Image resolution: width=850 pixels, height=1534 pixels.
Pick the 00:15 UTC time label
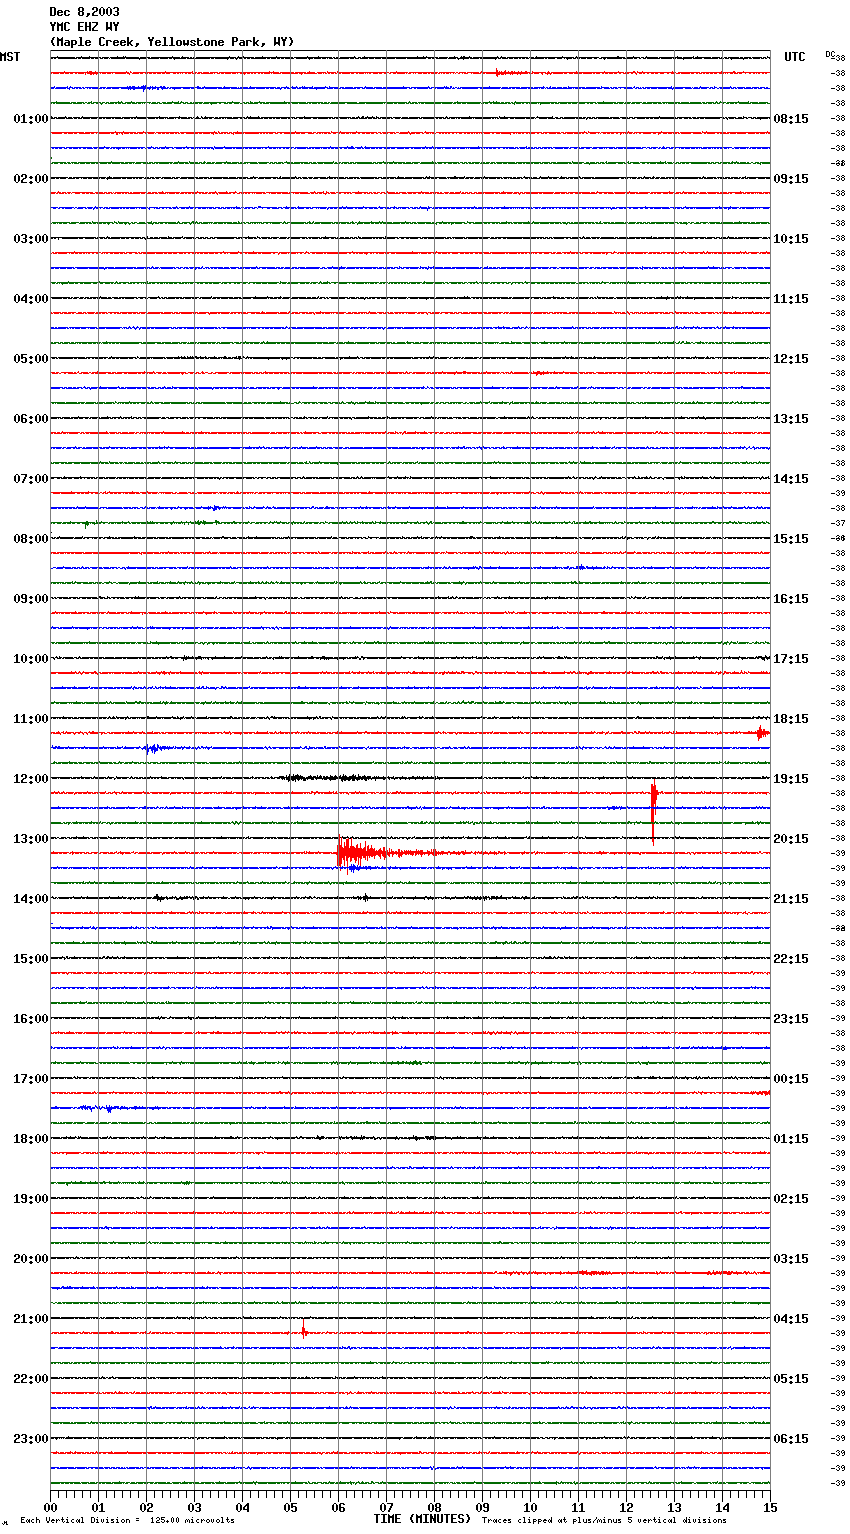[791, 1079]
